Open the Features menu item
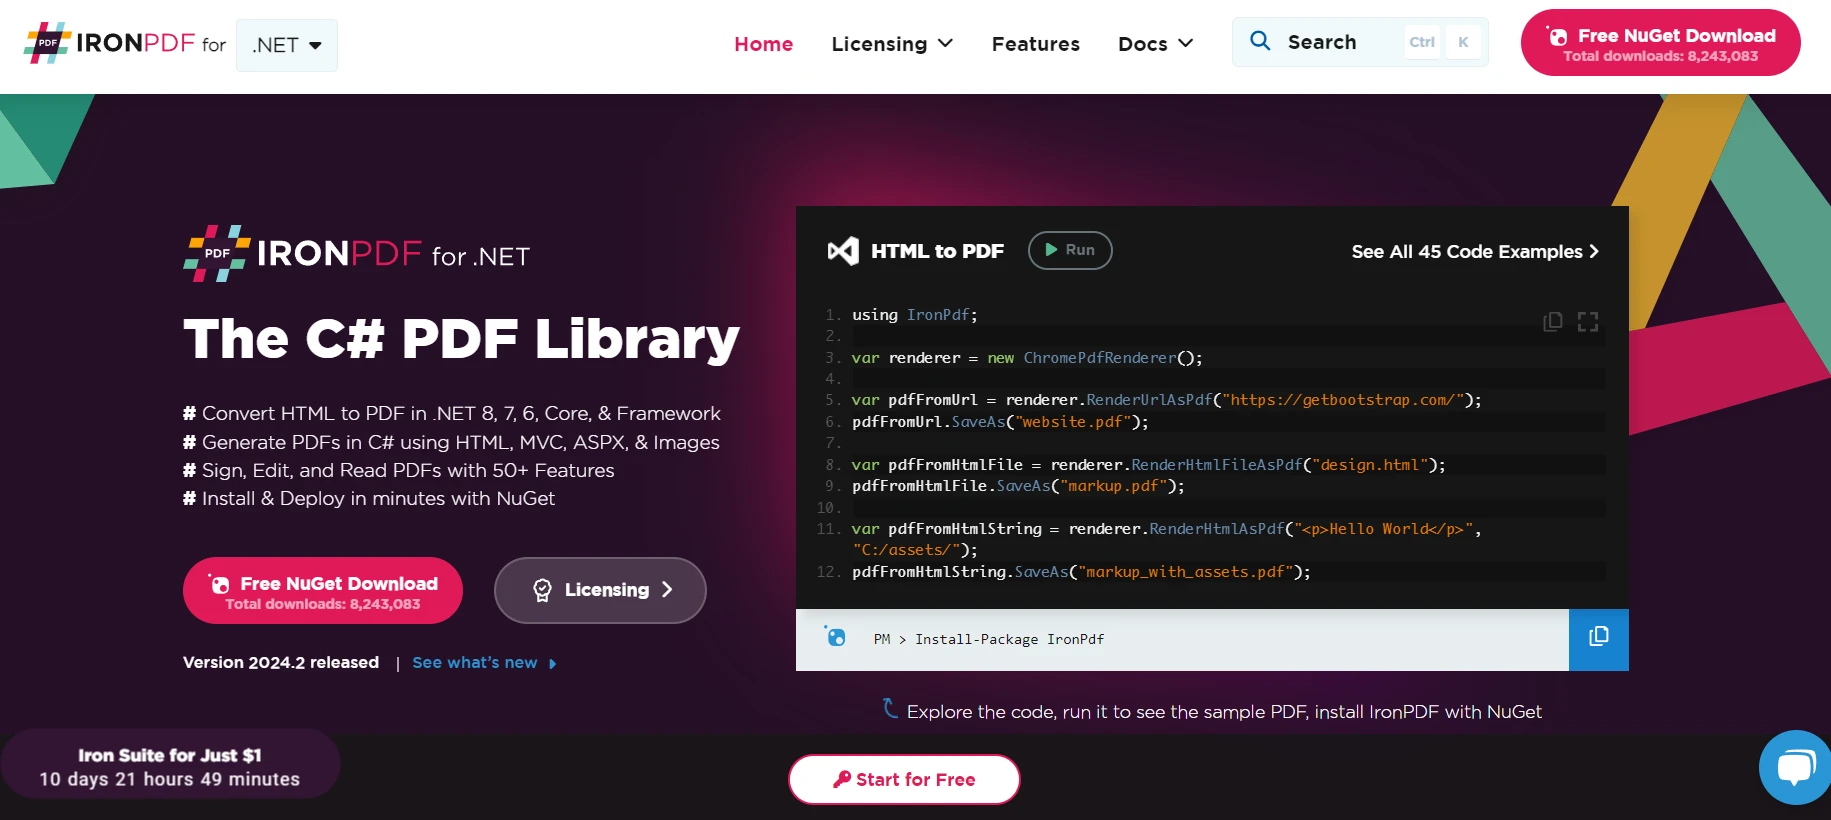The height and width of the screenshot is (820, 1831). pyautogui.click(x=1035, y=44)
